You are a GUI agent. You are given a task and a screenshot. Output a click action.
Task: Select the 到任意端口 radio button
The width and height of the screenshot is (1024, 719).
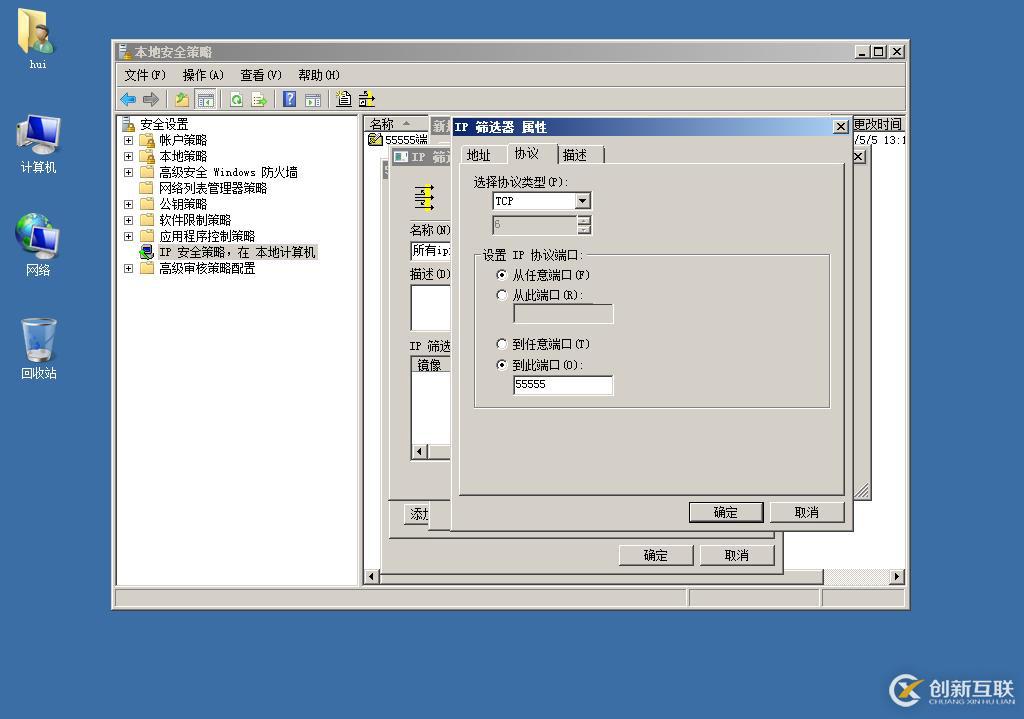coord(502,344)
